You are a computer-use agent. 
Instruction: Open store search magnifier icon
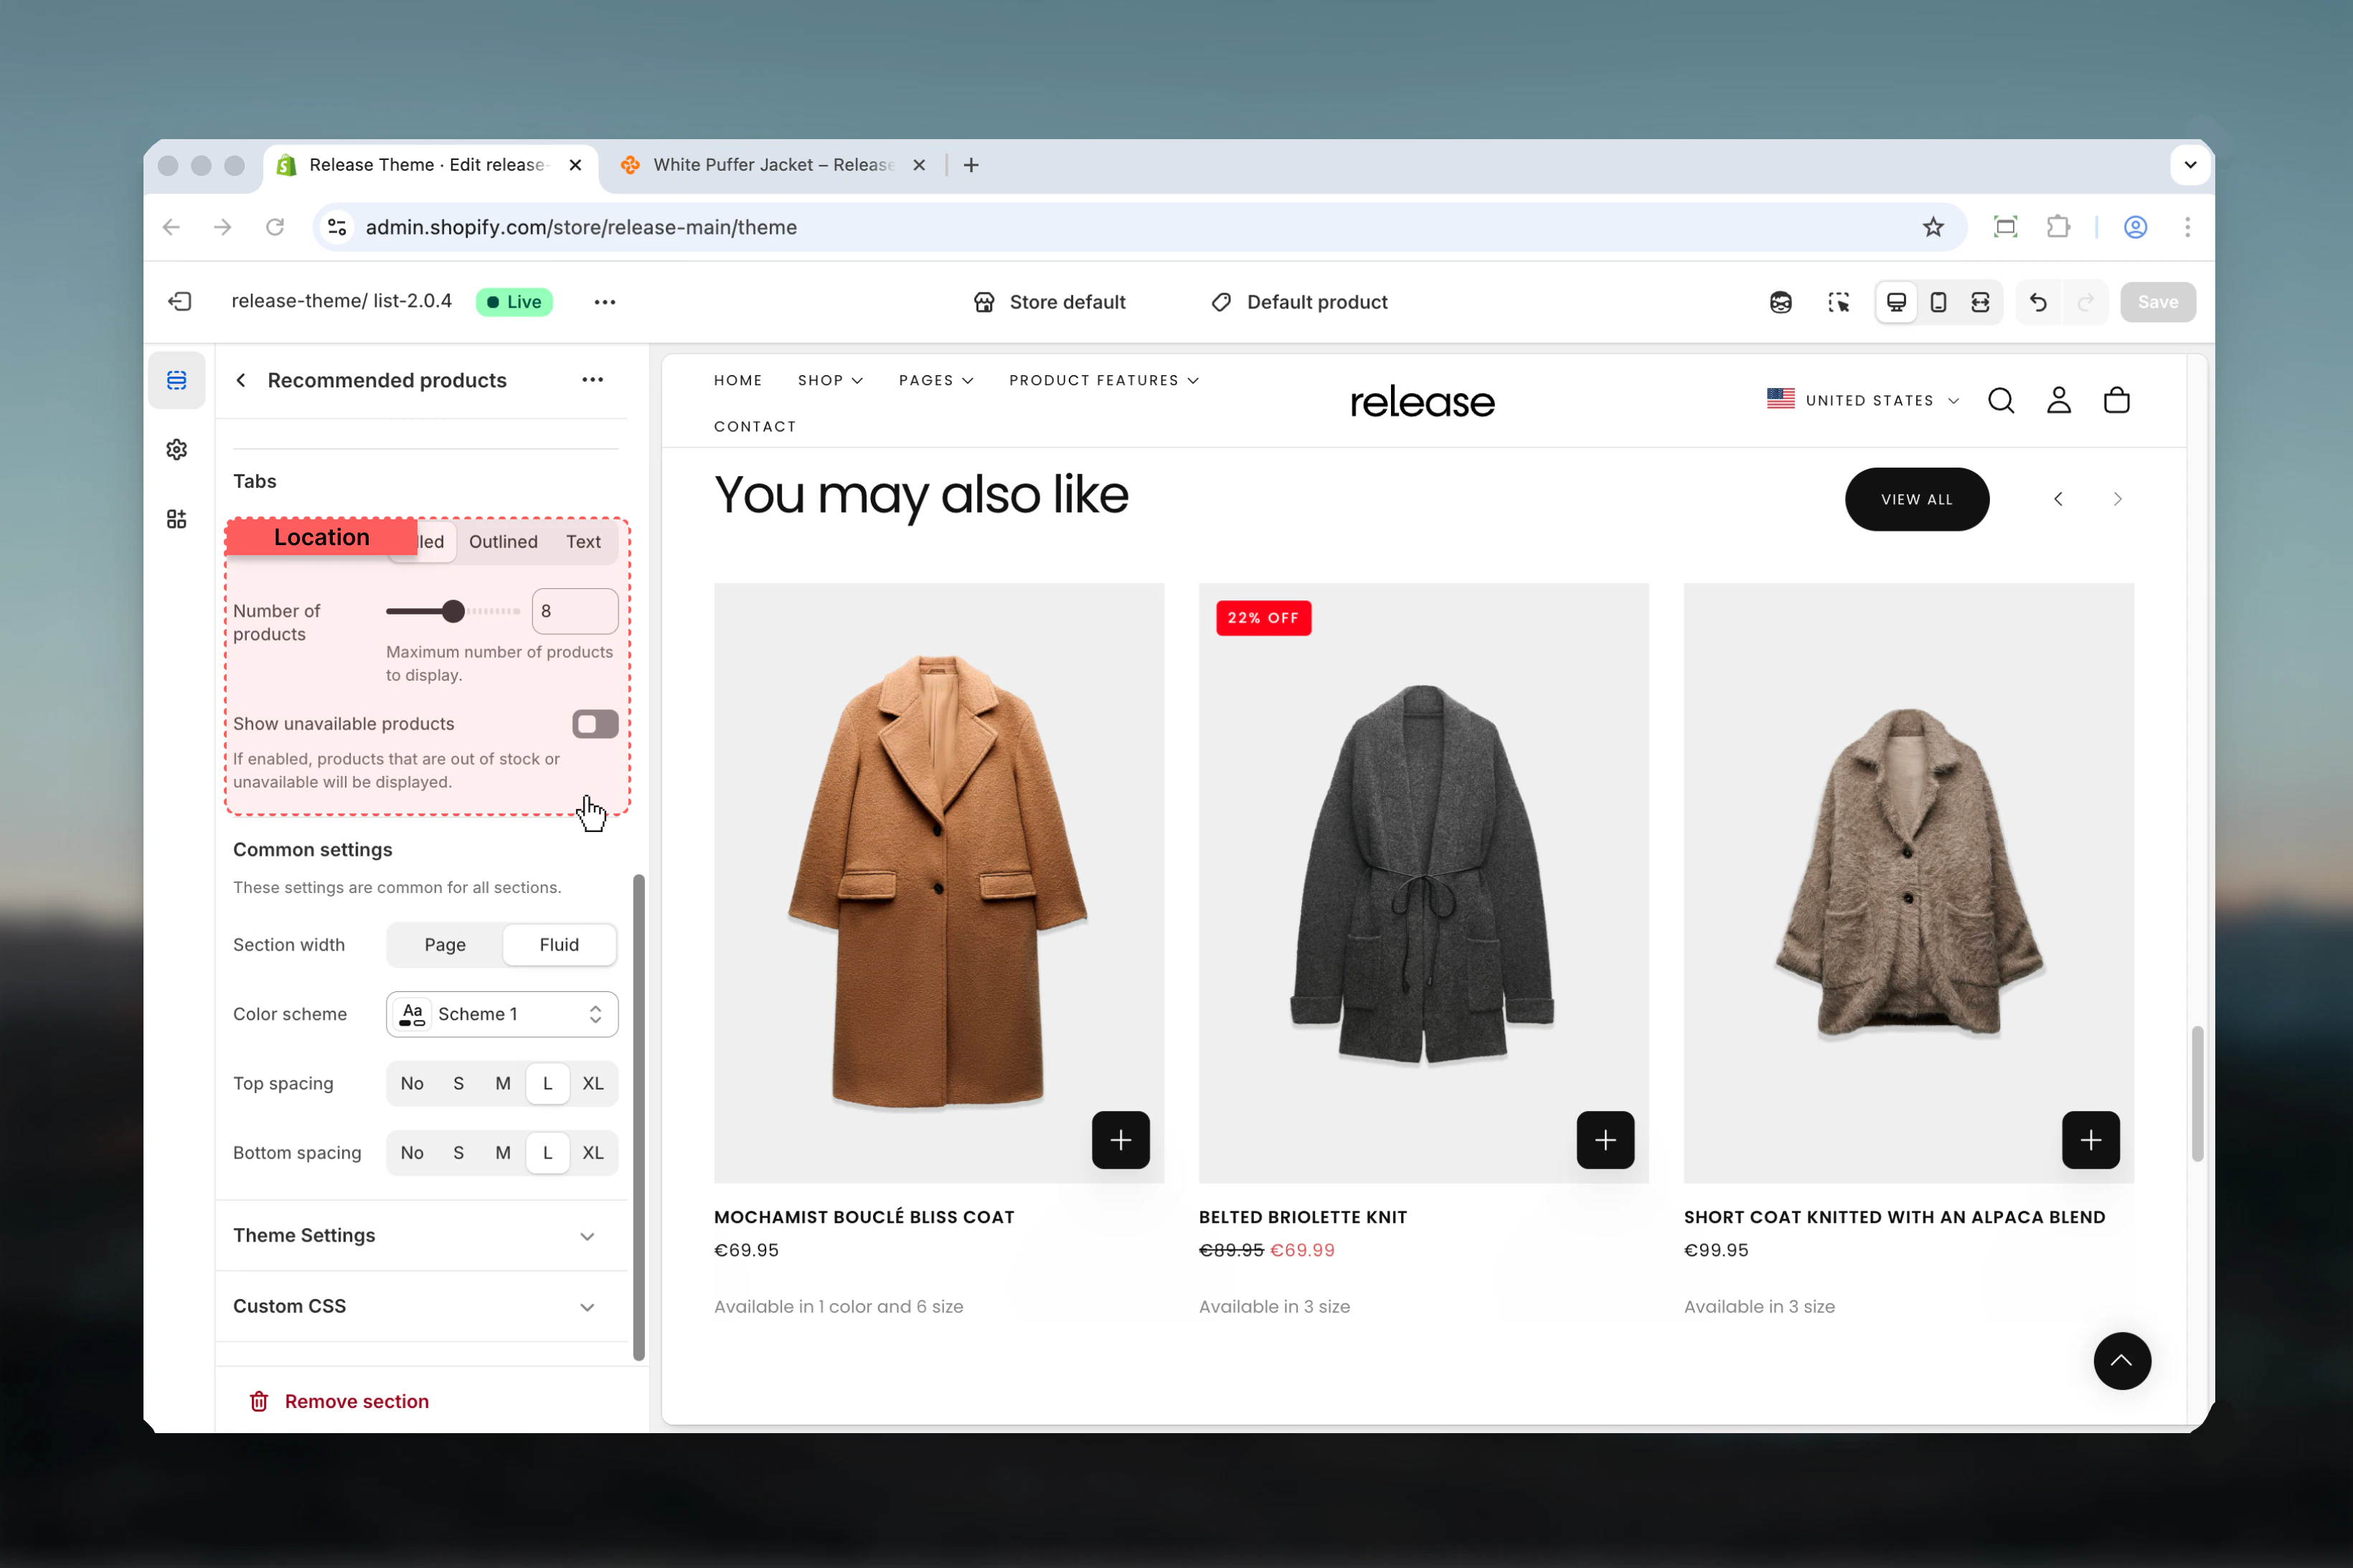pyautogui.click(x=2001, y=401)
